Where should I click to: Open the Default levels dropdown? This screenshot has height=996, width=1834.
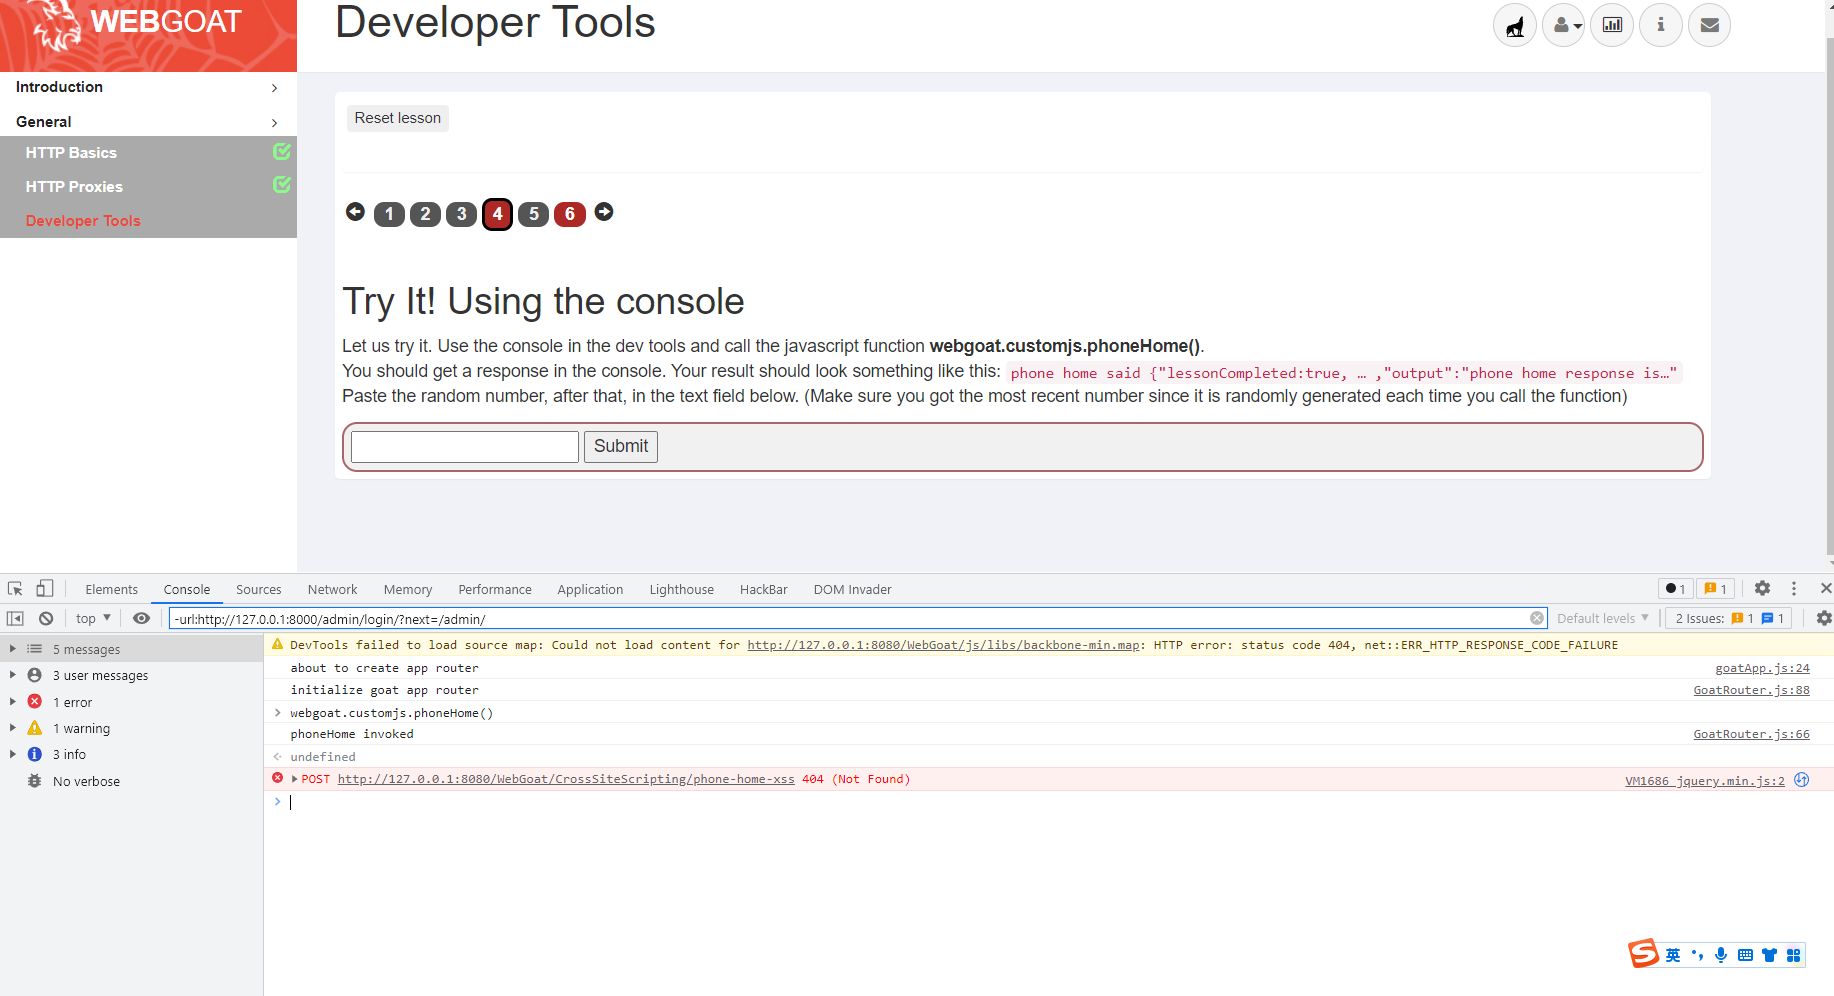(x=1603, y=618)
